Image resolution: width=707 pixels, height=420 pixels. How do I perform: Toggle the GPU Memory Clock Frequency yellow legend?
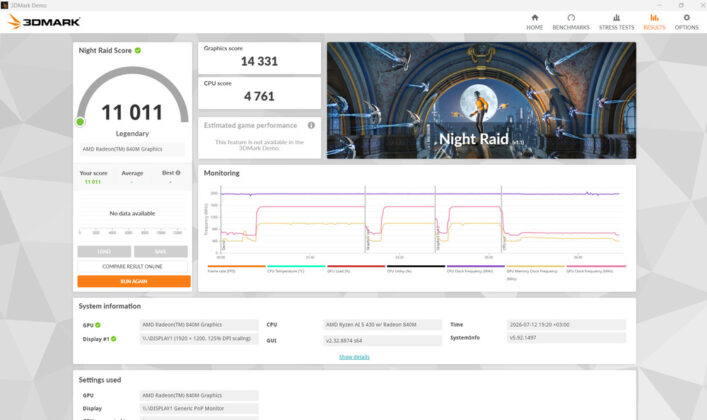click(535, 272)
